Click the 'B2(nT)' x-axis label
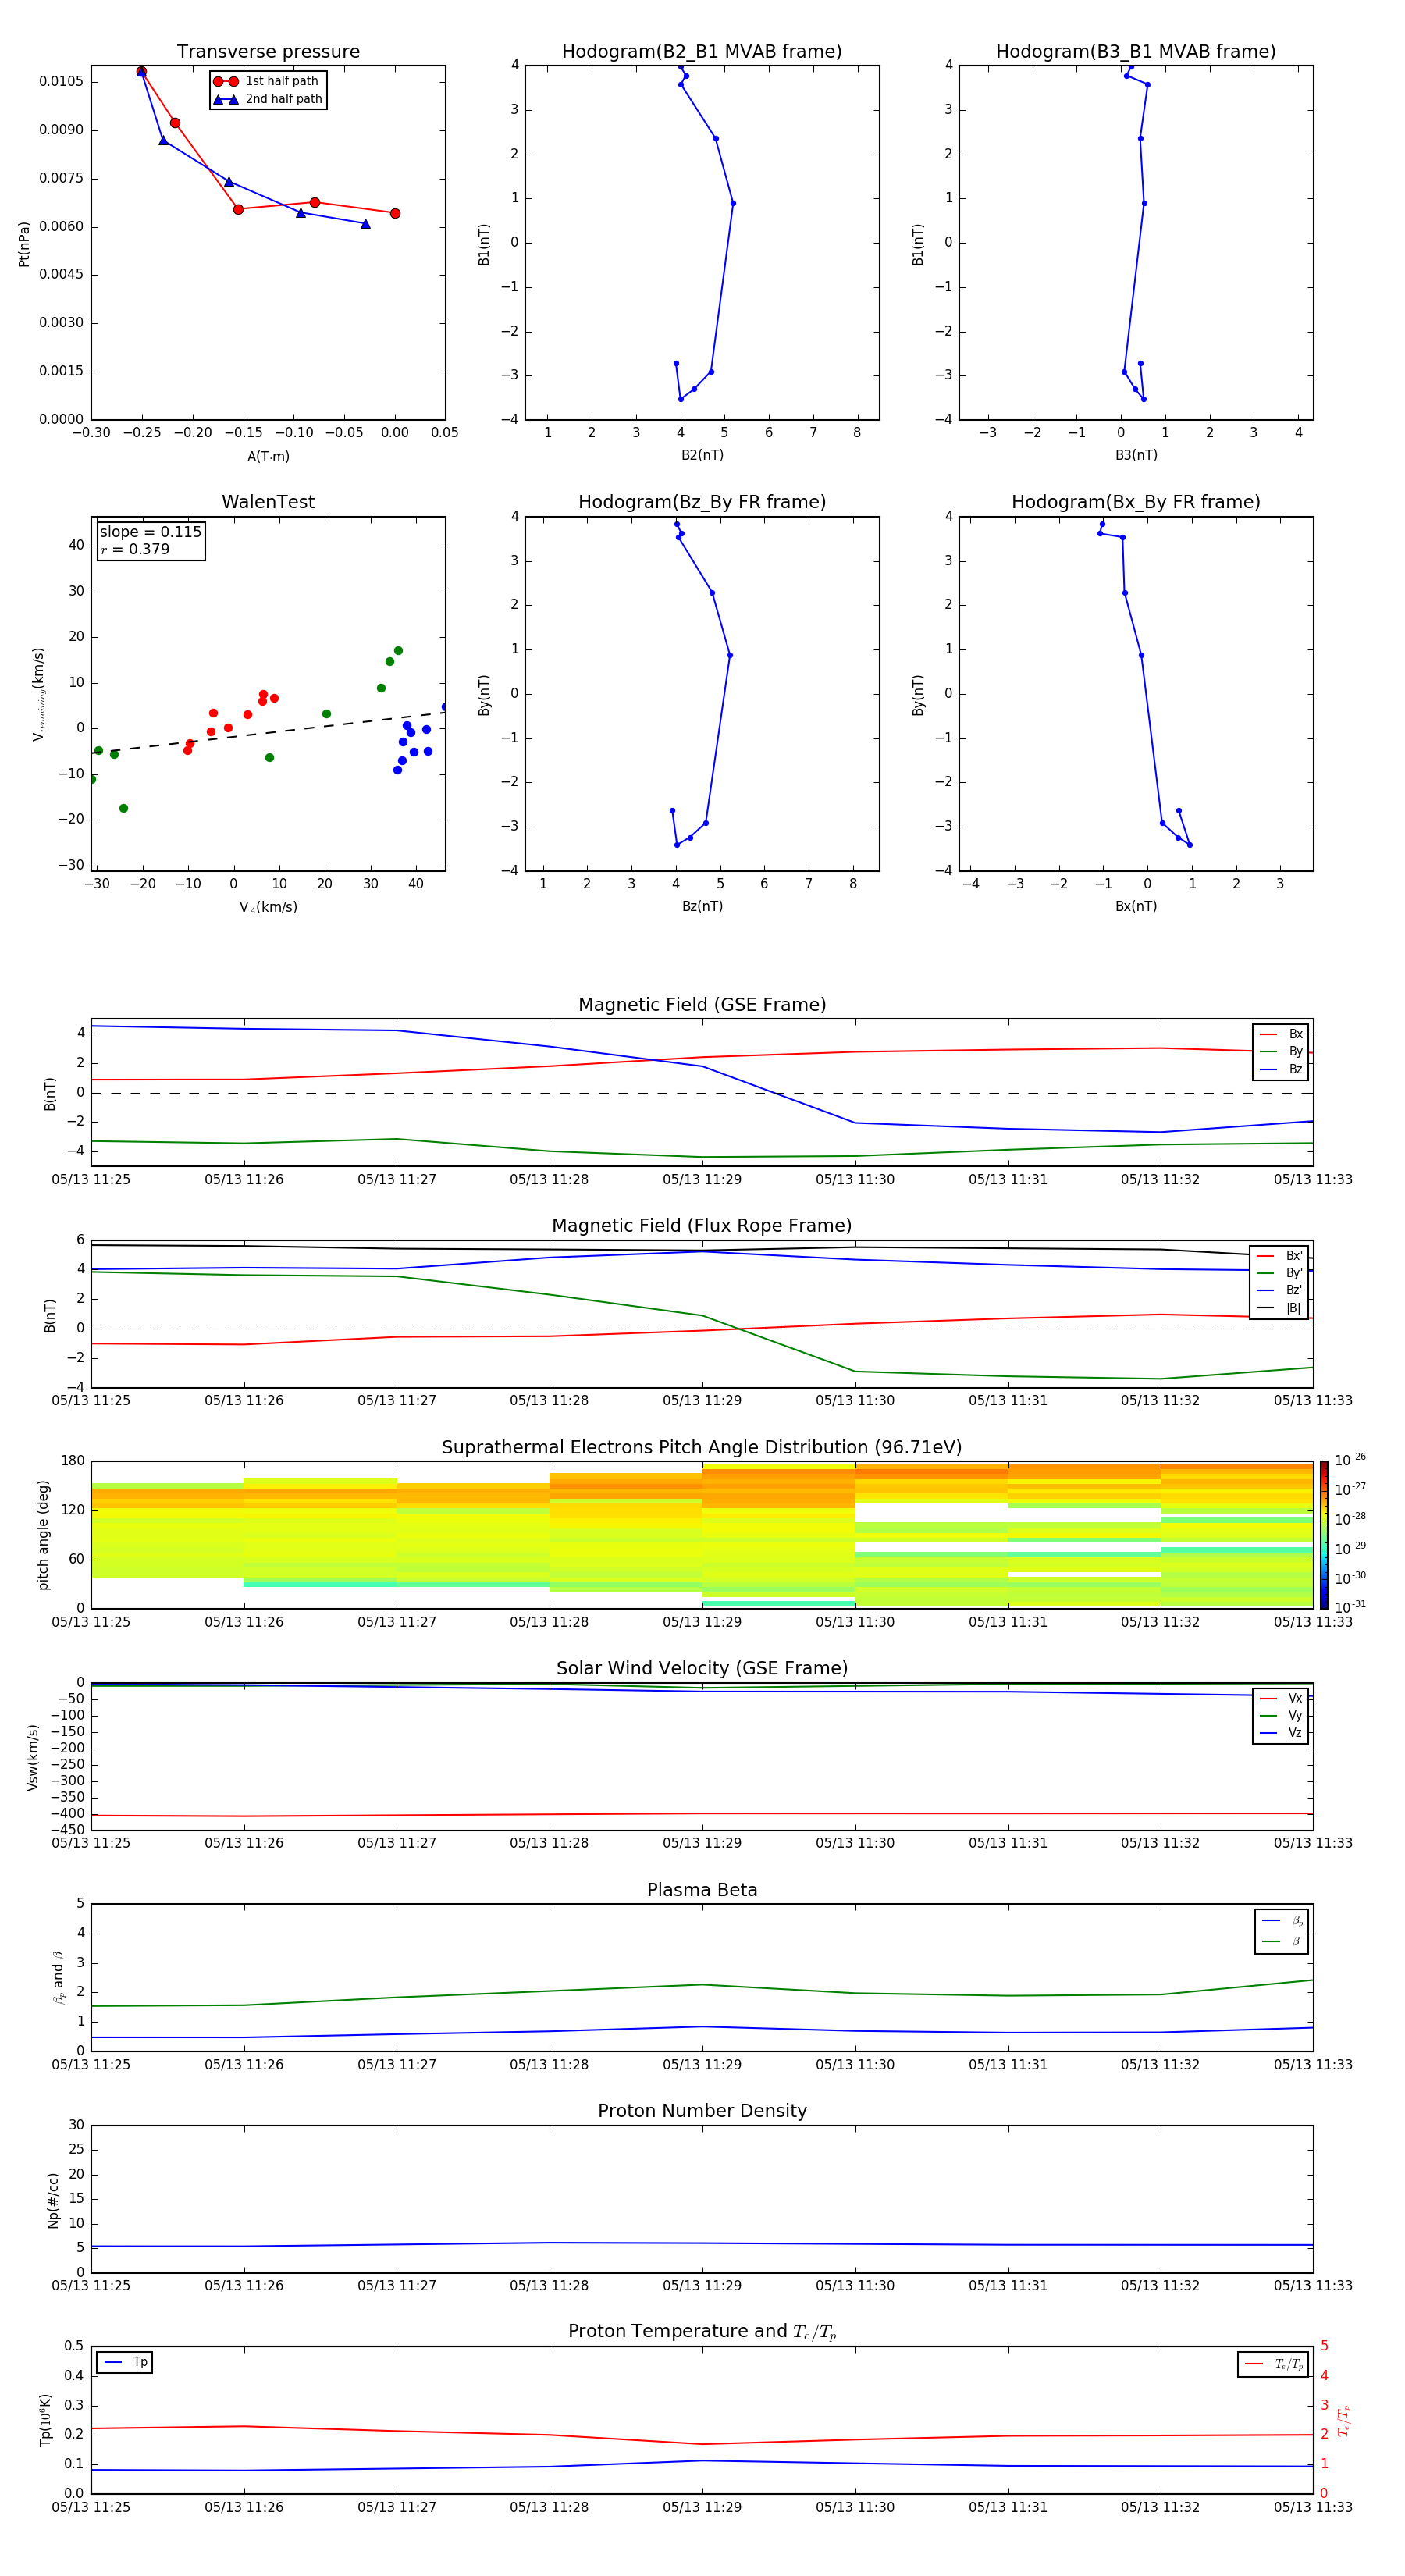 702,455
